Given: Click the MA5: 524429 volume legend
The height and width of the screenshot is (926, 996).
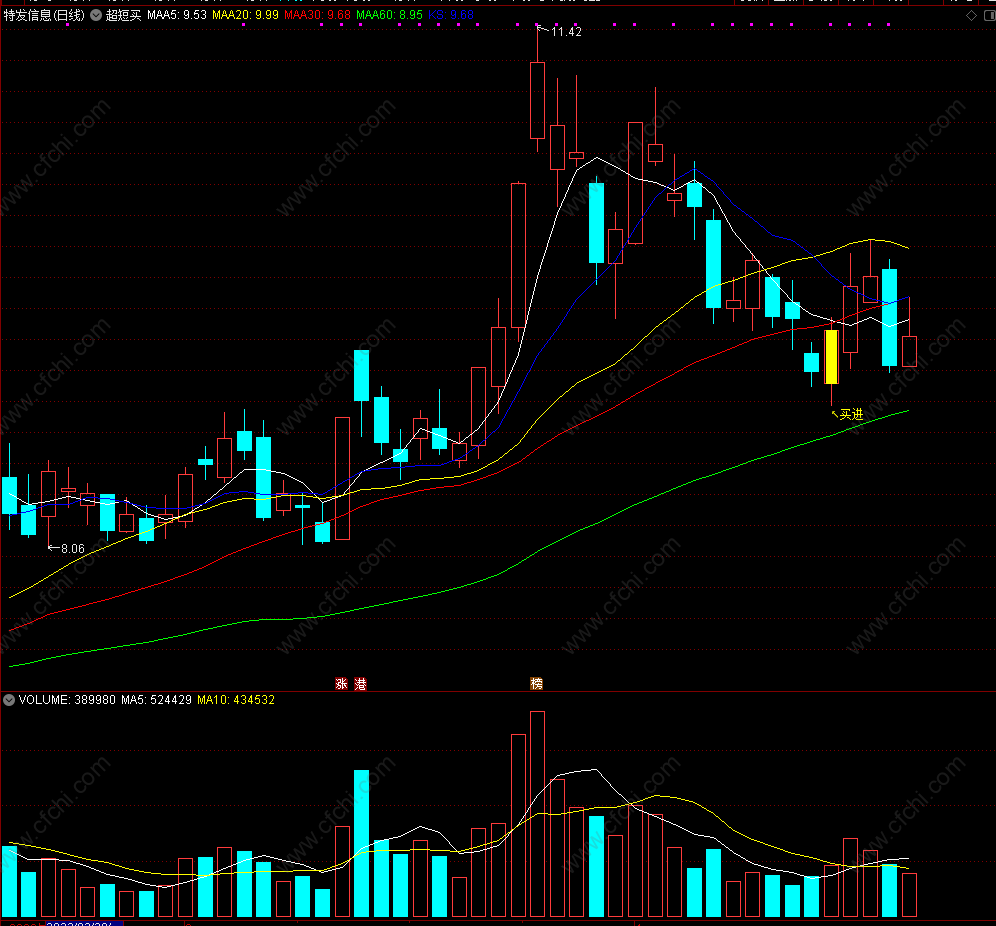Looking at the screenshot, I should 156,700.
